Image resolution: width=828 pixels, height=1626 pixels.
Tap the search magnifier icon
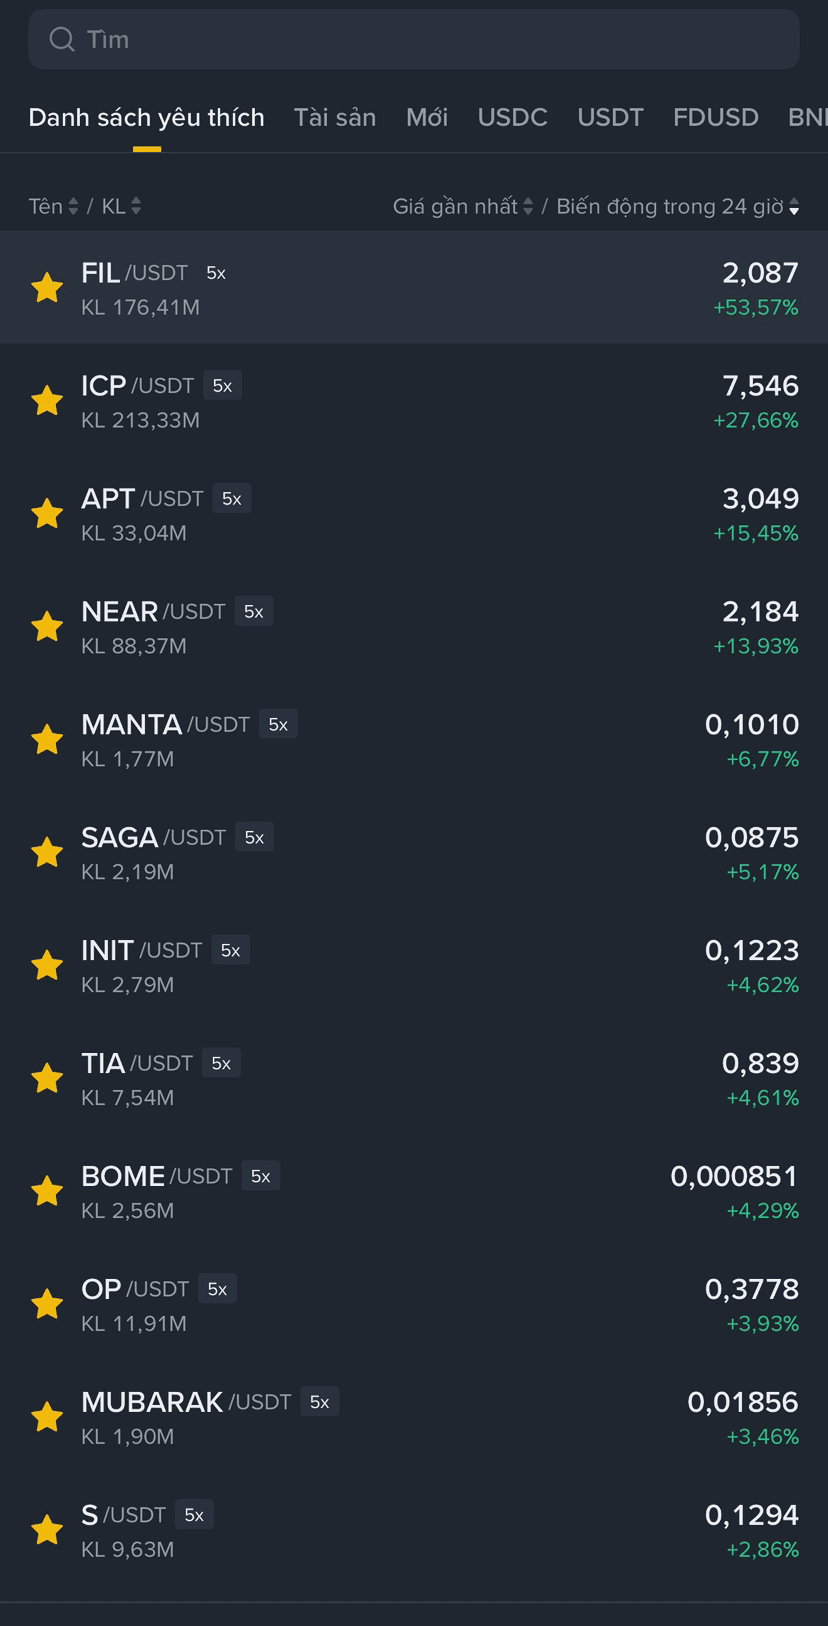pyautogui.click(x=62, y=39)
